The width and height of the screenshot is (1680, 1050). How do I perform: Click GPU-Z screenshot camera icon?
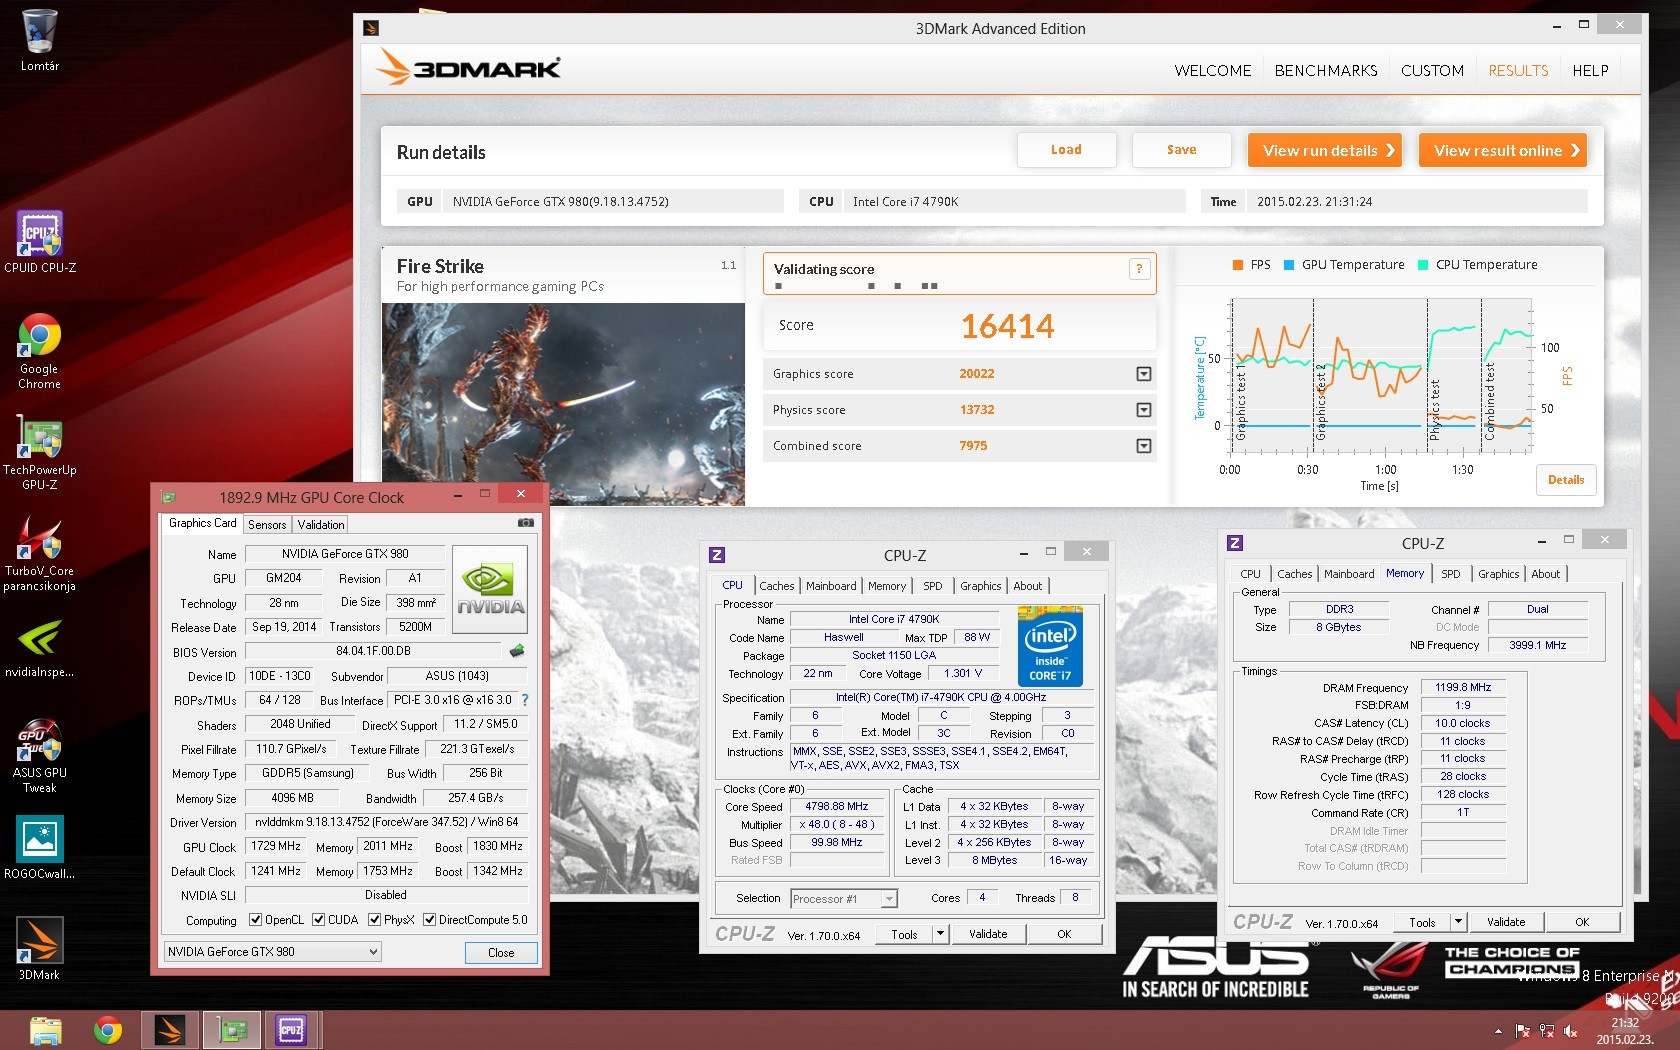coord(525,523)
